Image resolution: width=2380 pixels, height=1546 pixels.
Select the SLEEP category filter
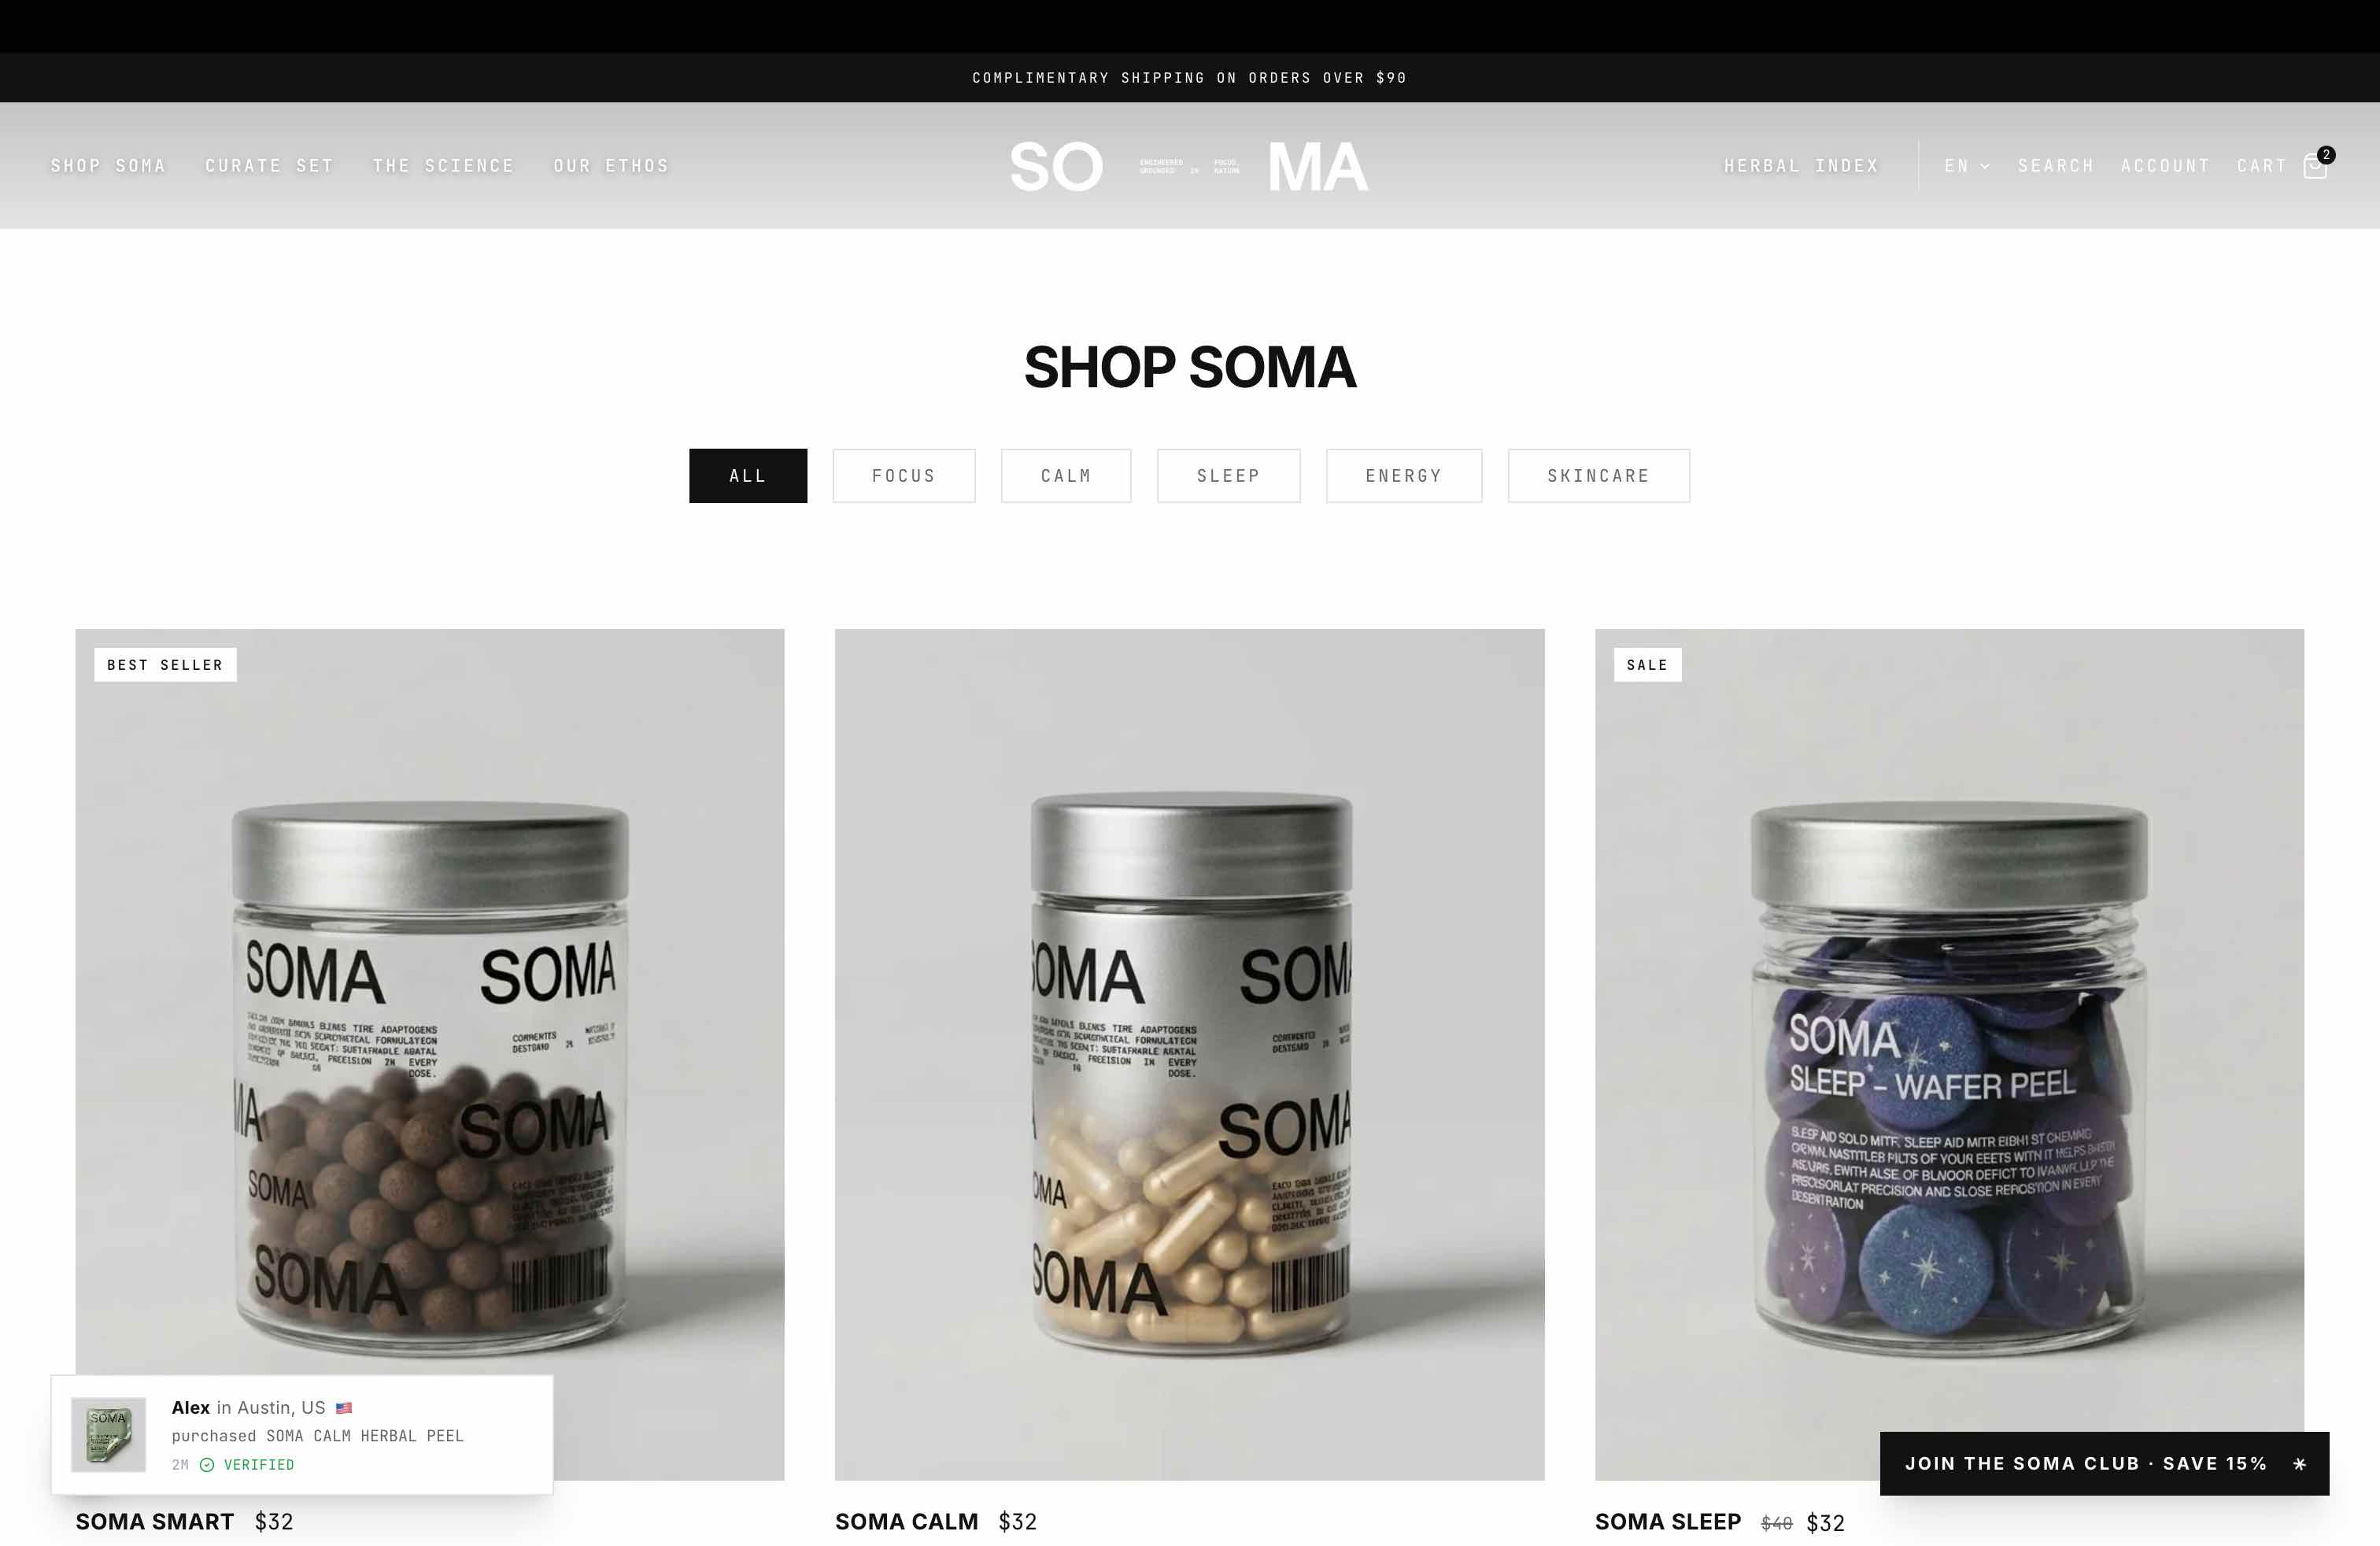[1229, 476]
